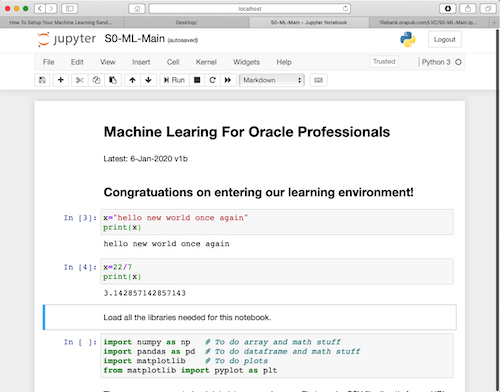Save and checkpoint the notebook
The width and height of the screenshot is (500, 392).
(42, 80)
